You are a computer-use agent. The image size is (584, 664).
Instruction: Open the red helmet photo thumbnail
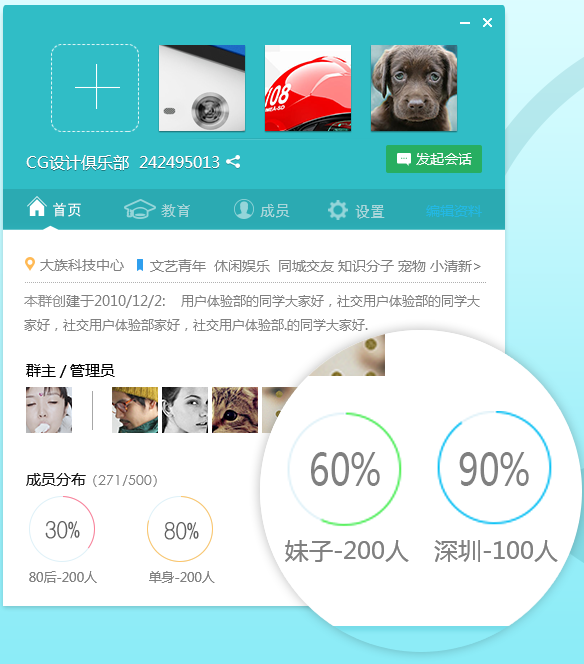[308, 88]
